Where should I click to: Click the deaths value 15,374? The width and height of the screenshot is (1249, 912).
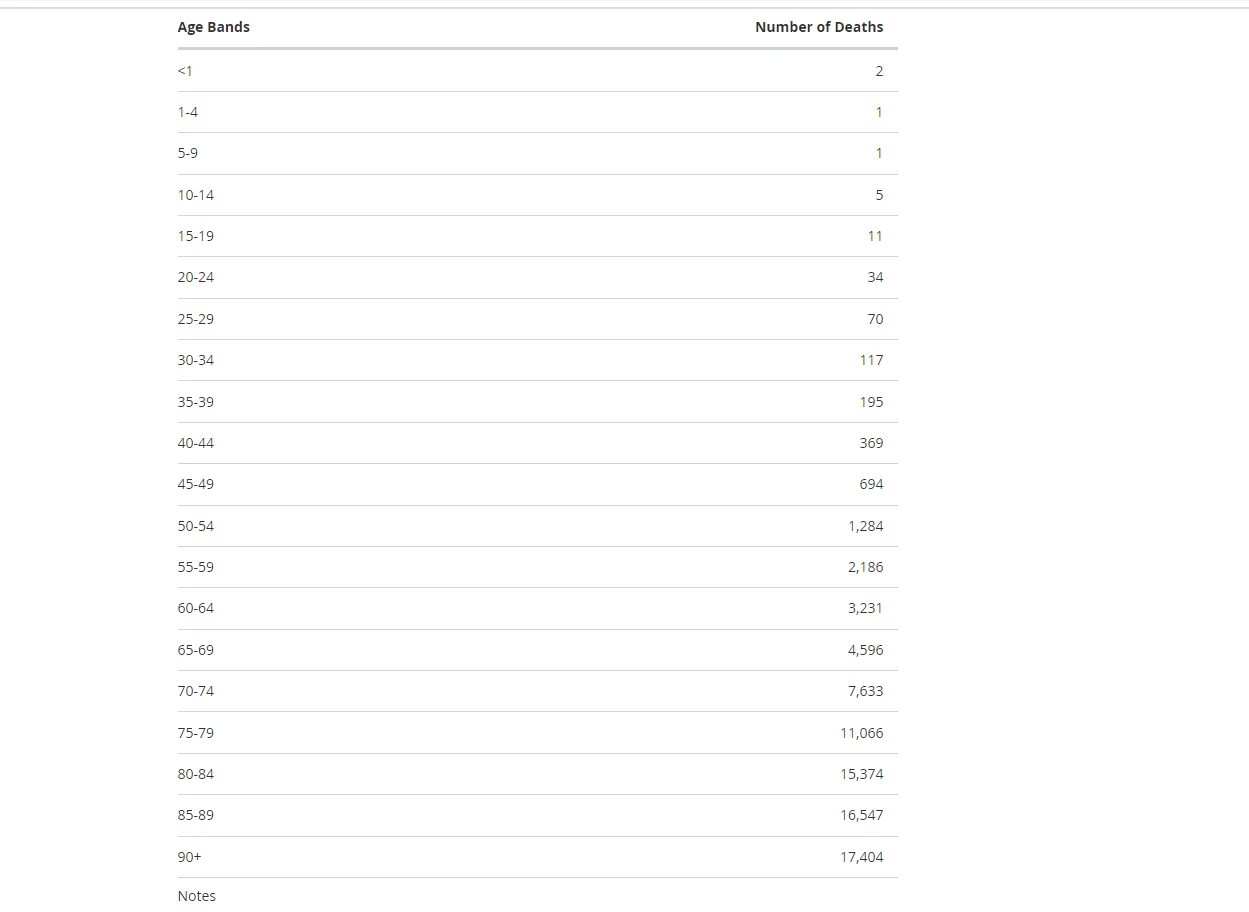(861, 774)
